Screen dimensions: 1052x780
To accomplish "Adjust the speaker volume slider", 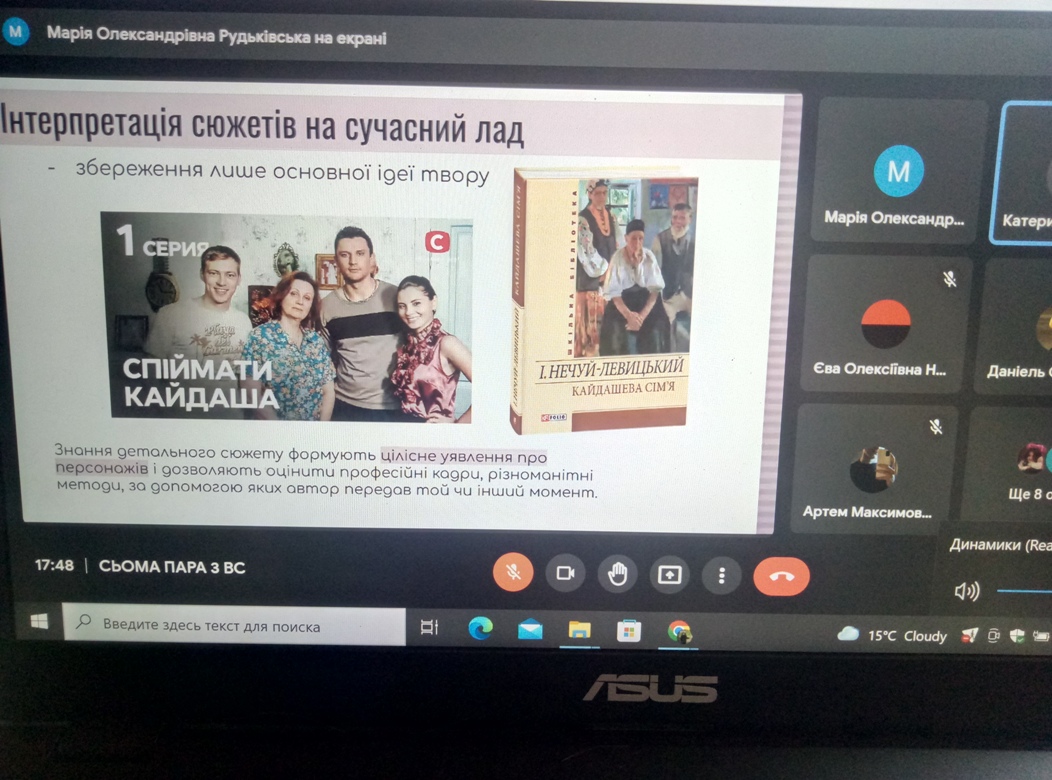I will (1025, 592).
